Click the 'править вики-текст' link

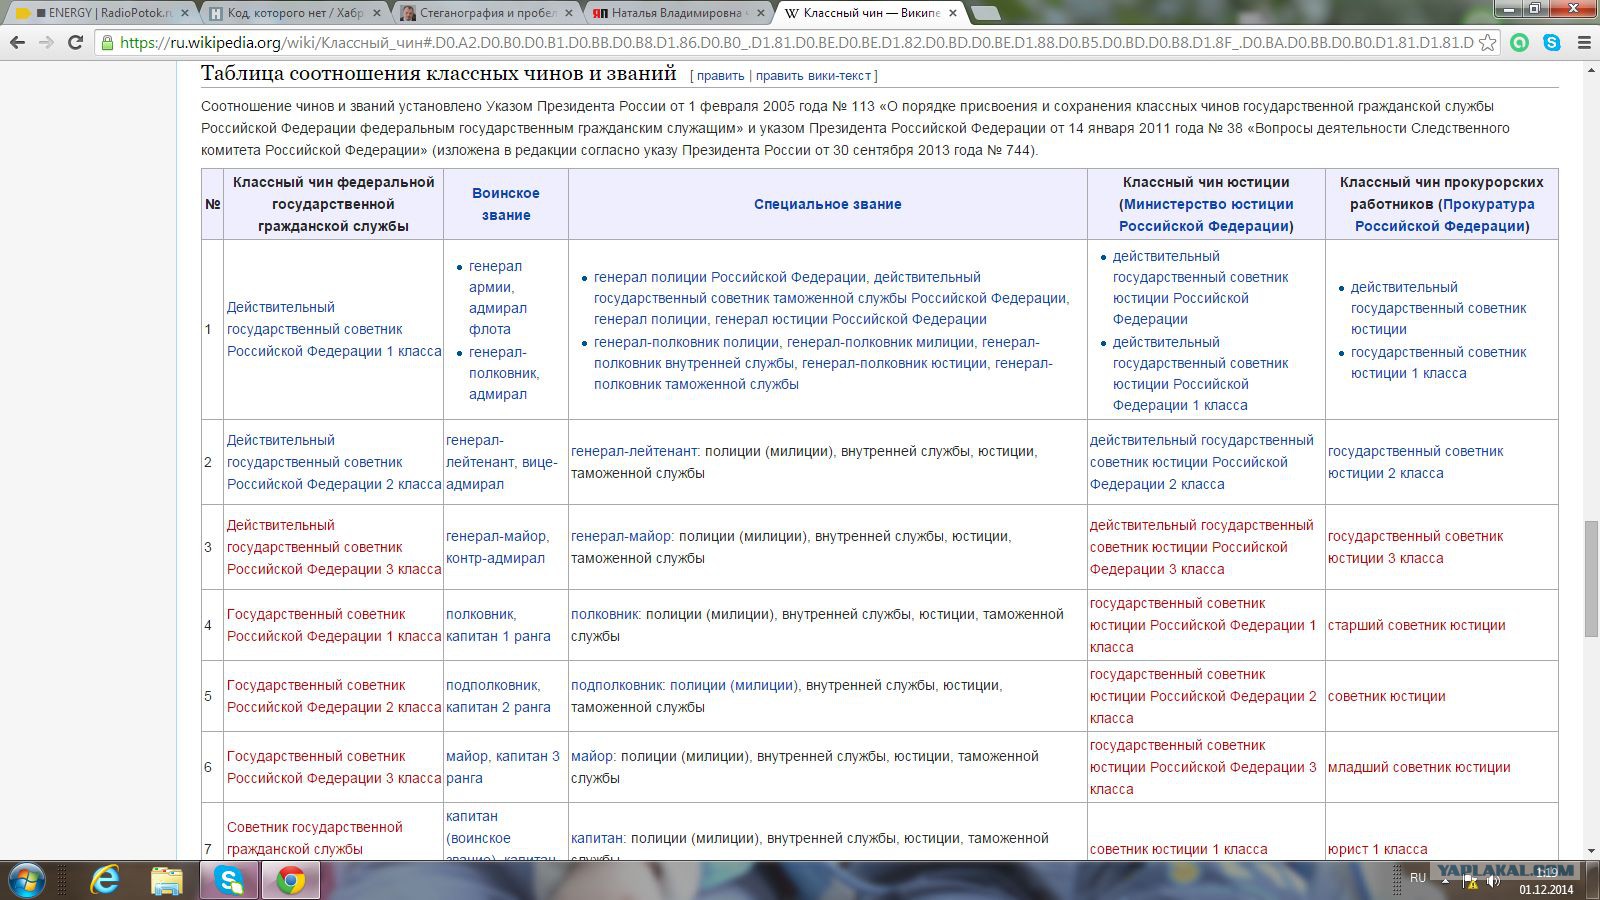tap(813, 76)
